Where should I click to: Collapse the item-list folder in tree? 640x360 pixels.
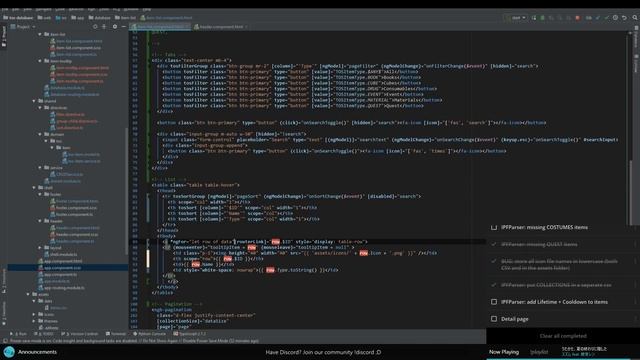tap(40, 34)
